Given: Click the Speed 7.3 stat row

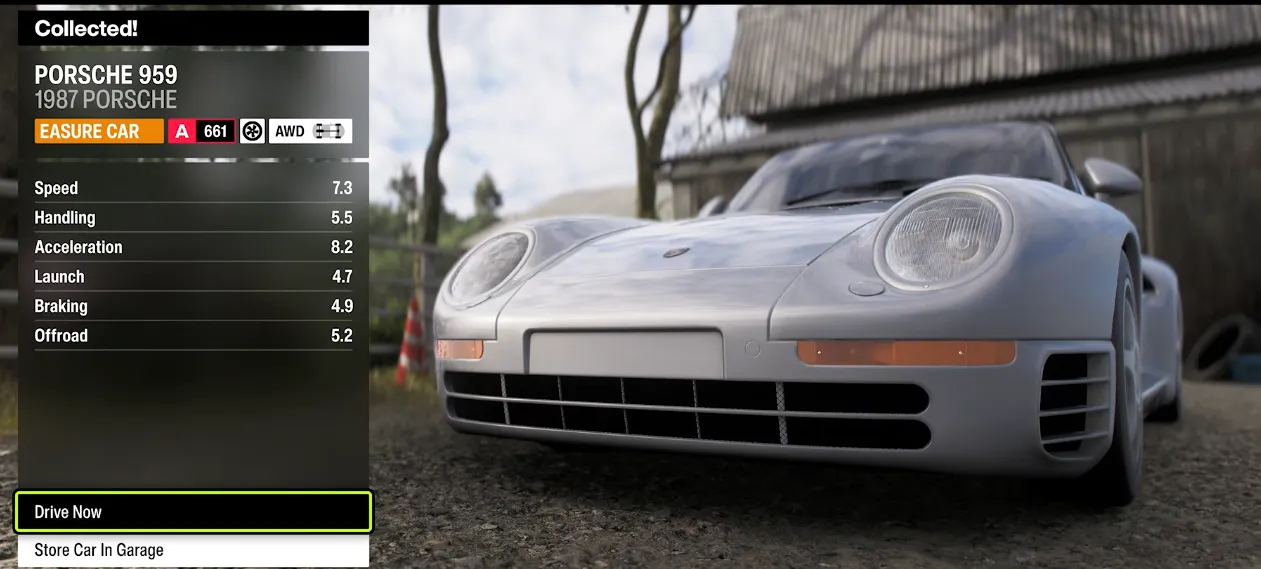Looking at the screenshot, I should (193, 188).
